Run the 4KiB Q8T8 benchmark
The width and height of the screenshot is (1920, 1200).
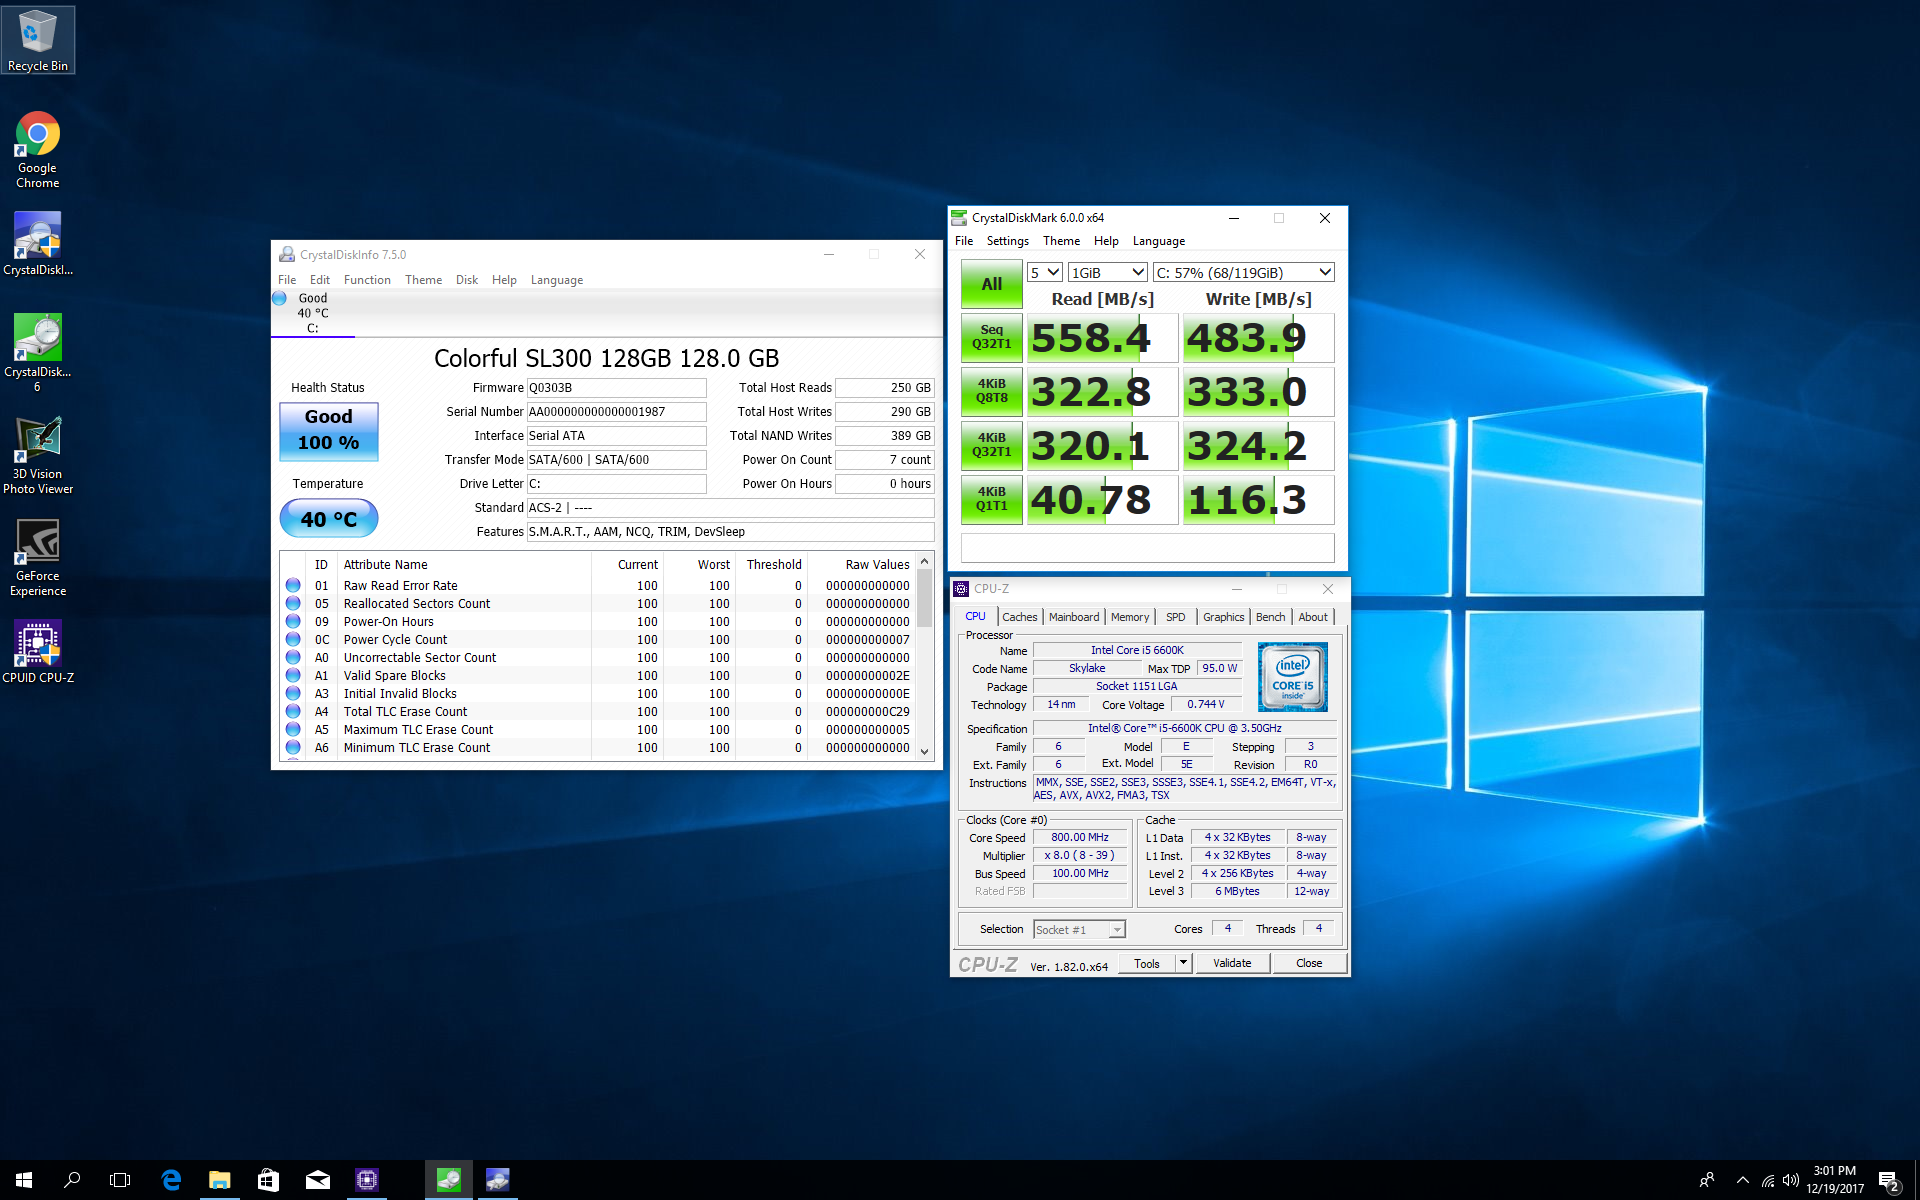(x=992, y=391)
